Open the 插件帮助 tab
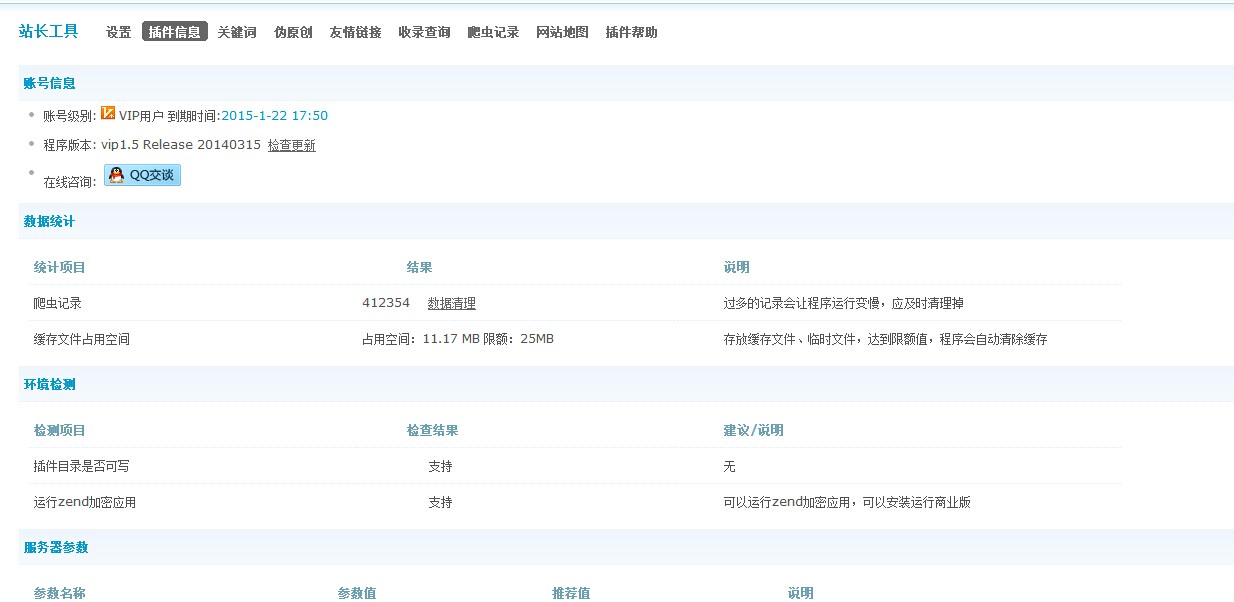 (x=631, y=32)
